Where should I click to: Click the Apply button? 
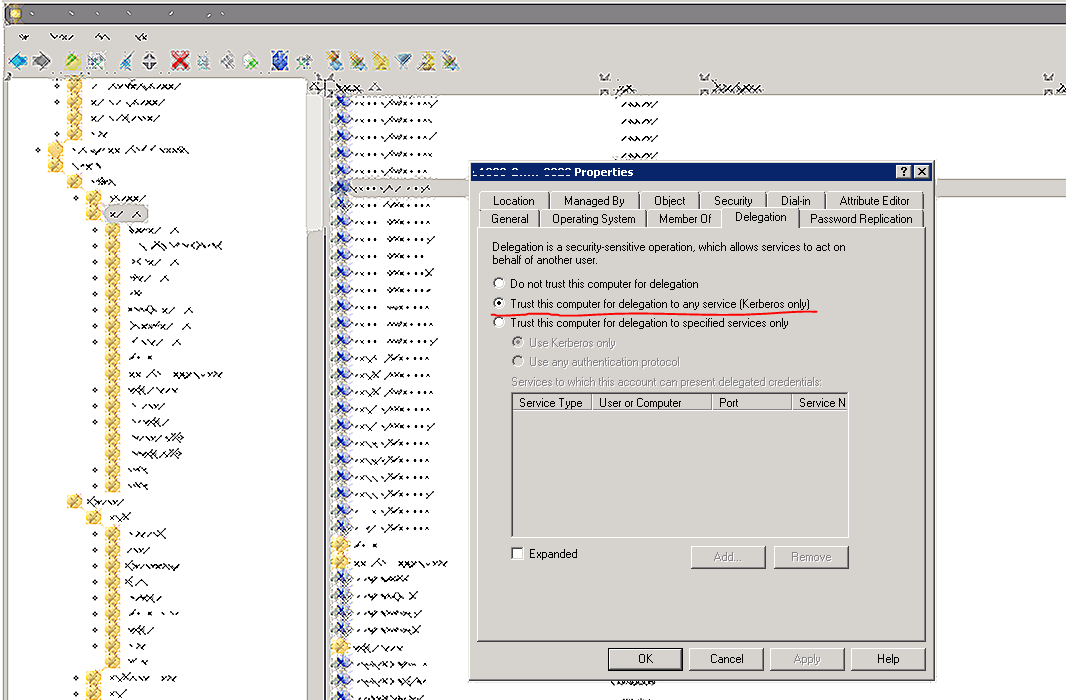coord(807,659)
